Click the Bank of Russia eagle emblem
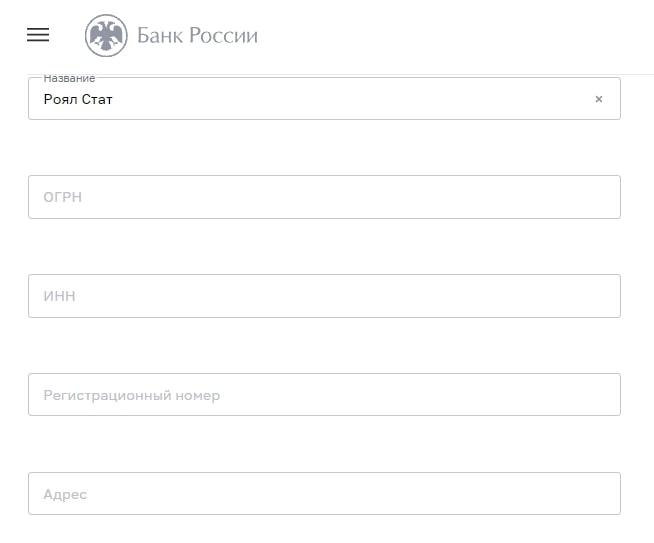The height and width of the screenshot is (543, 654). pyautogui.click(x=106, y=35)
